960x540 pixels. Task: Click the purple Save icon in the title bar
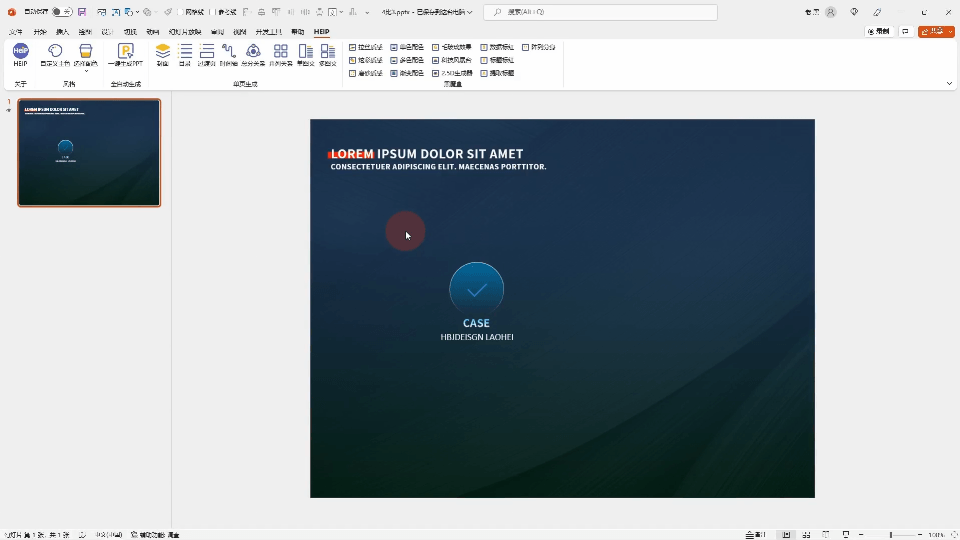82,12
